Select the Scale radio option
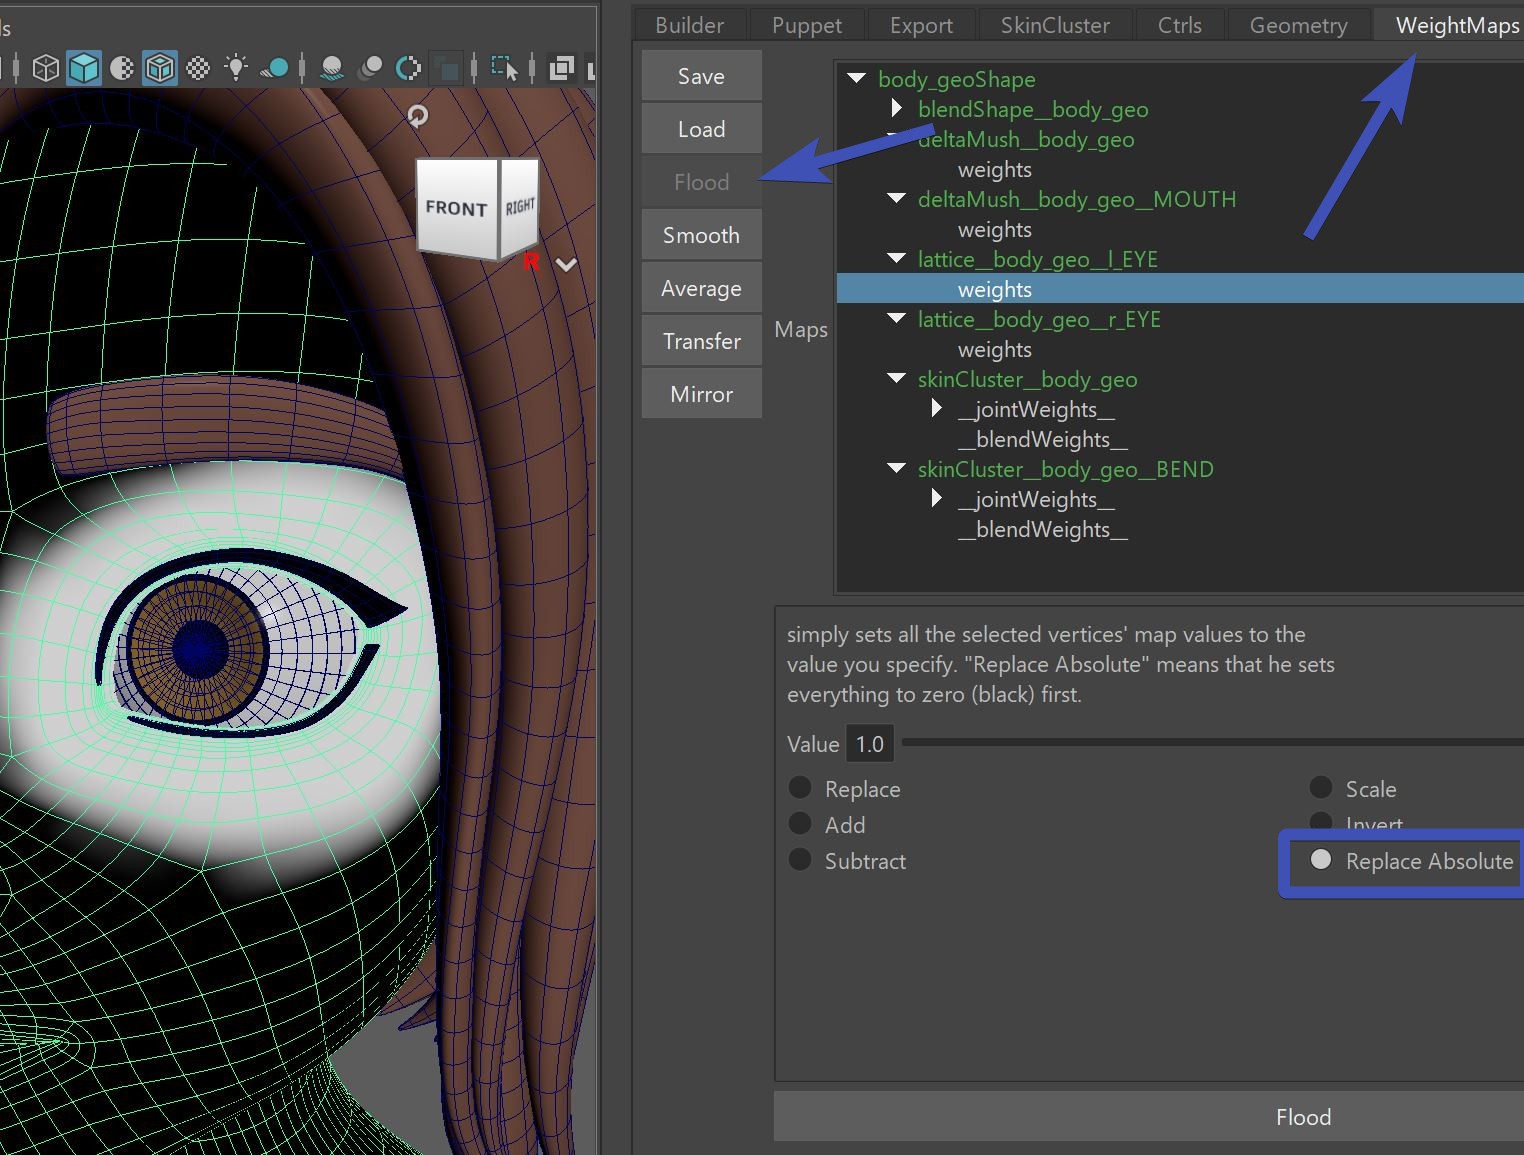The height and width of the screenshot is (1155, 1524). (x=1321, y=788)
